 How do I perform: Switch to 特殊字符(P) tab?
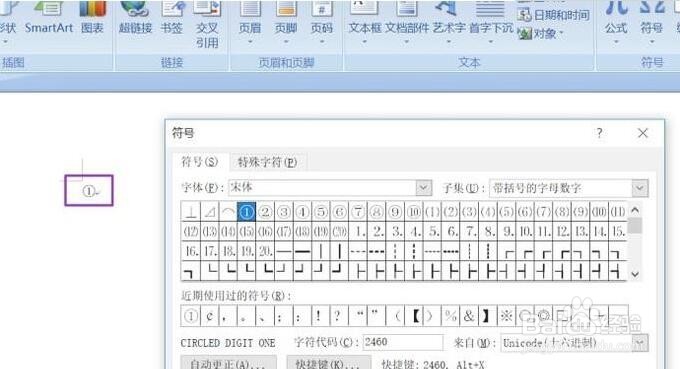(x=268, y=162)
